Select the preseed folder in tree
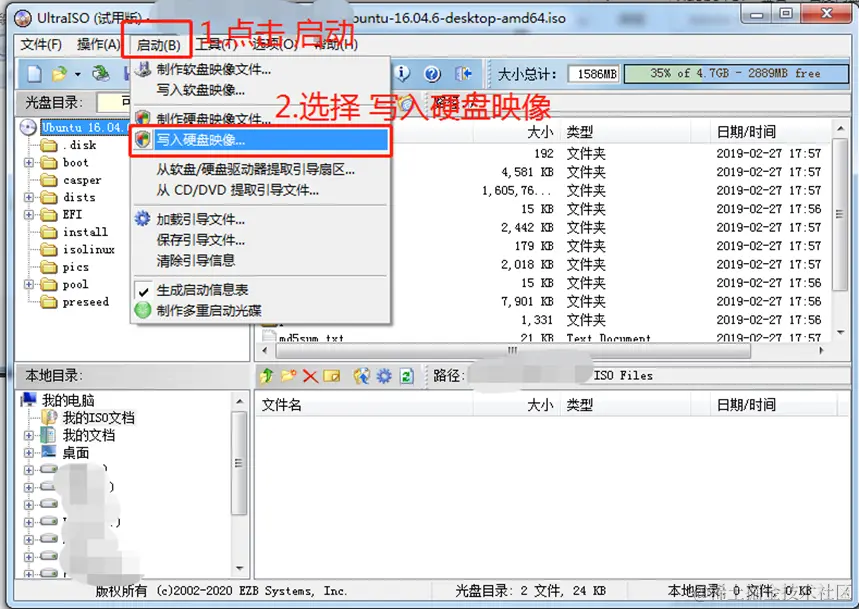 (85, 302)
